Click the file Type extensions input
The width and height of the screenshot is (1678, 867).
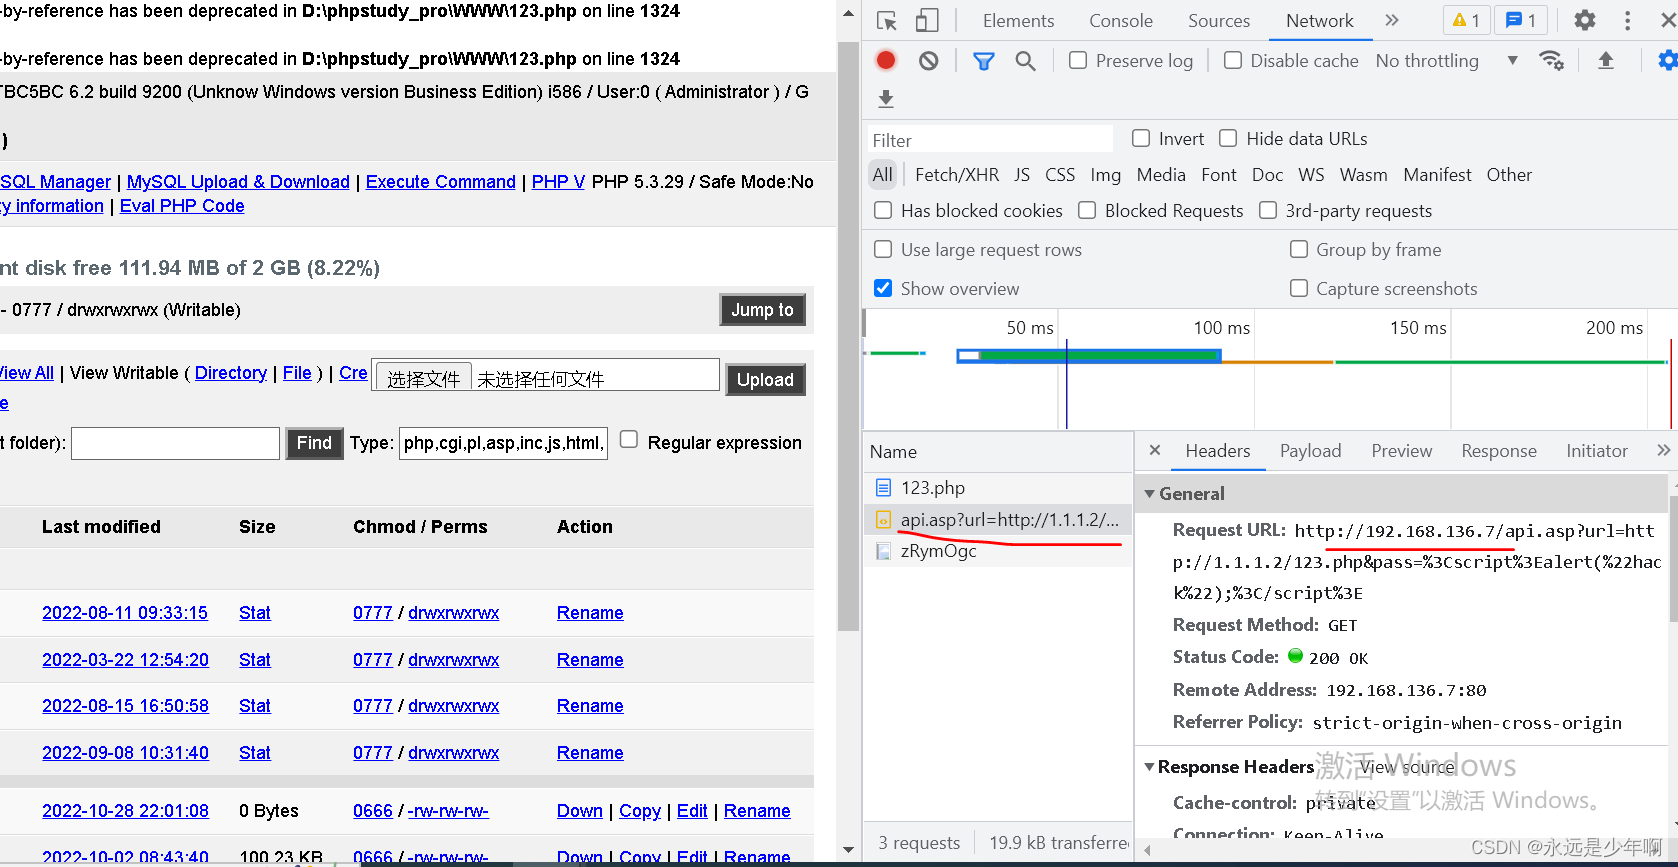pyautogui.click(x=504, y=443)
